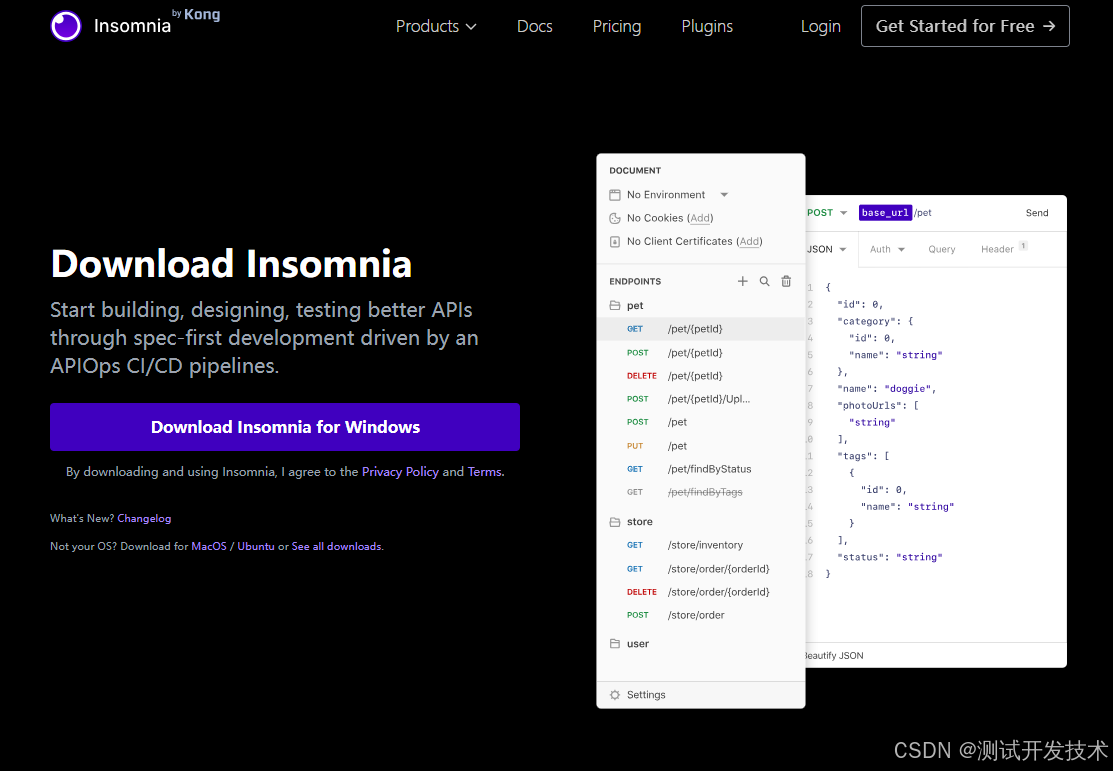
Task: Switch to the Header tab
Action: pyautogui.click(x=997, y=249)
